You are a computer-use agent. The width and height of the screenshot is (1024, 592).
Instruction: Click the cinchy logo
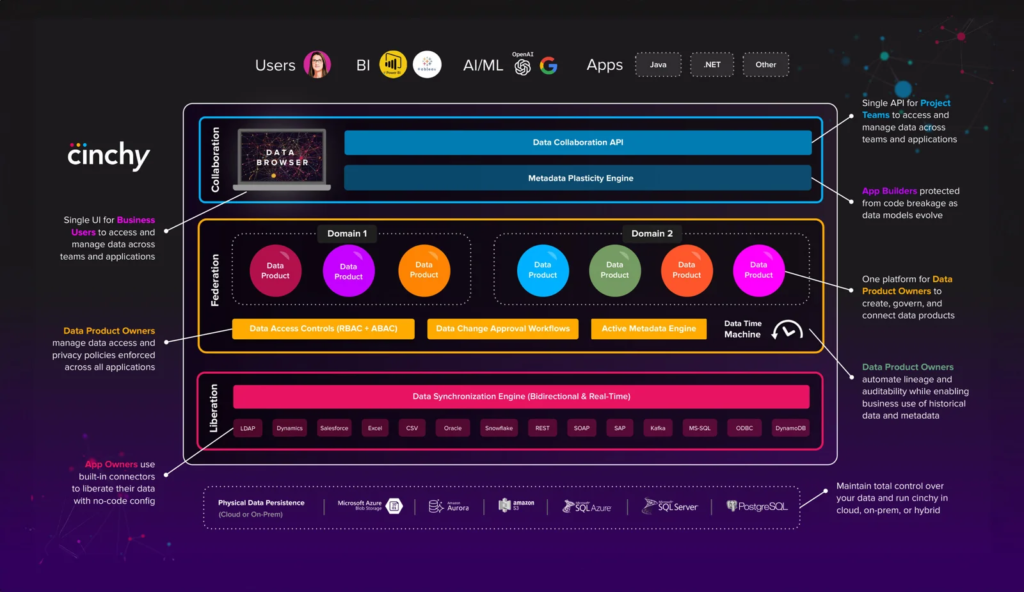point(108,156)
